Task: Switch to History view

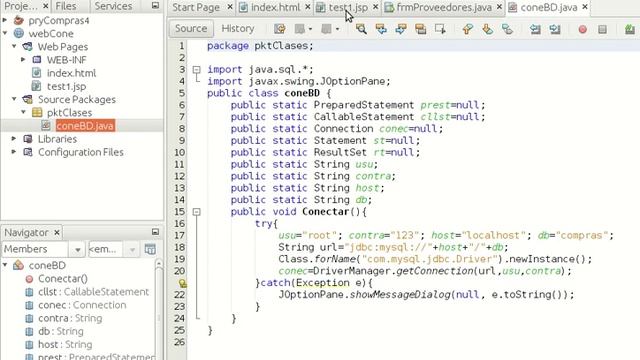Action: tap(238, 29)
